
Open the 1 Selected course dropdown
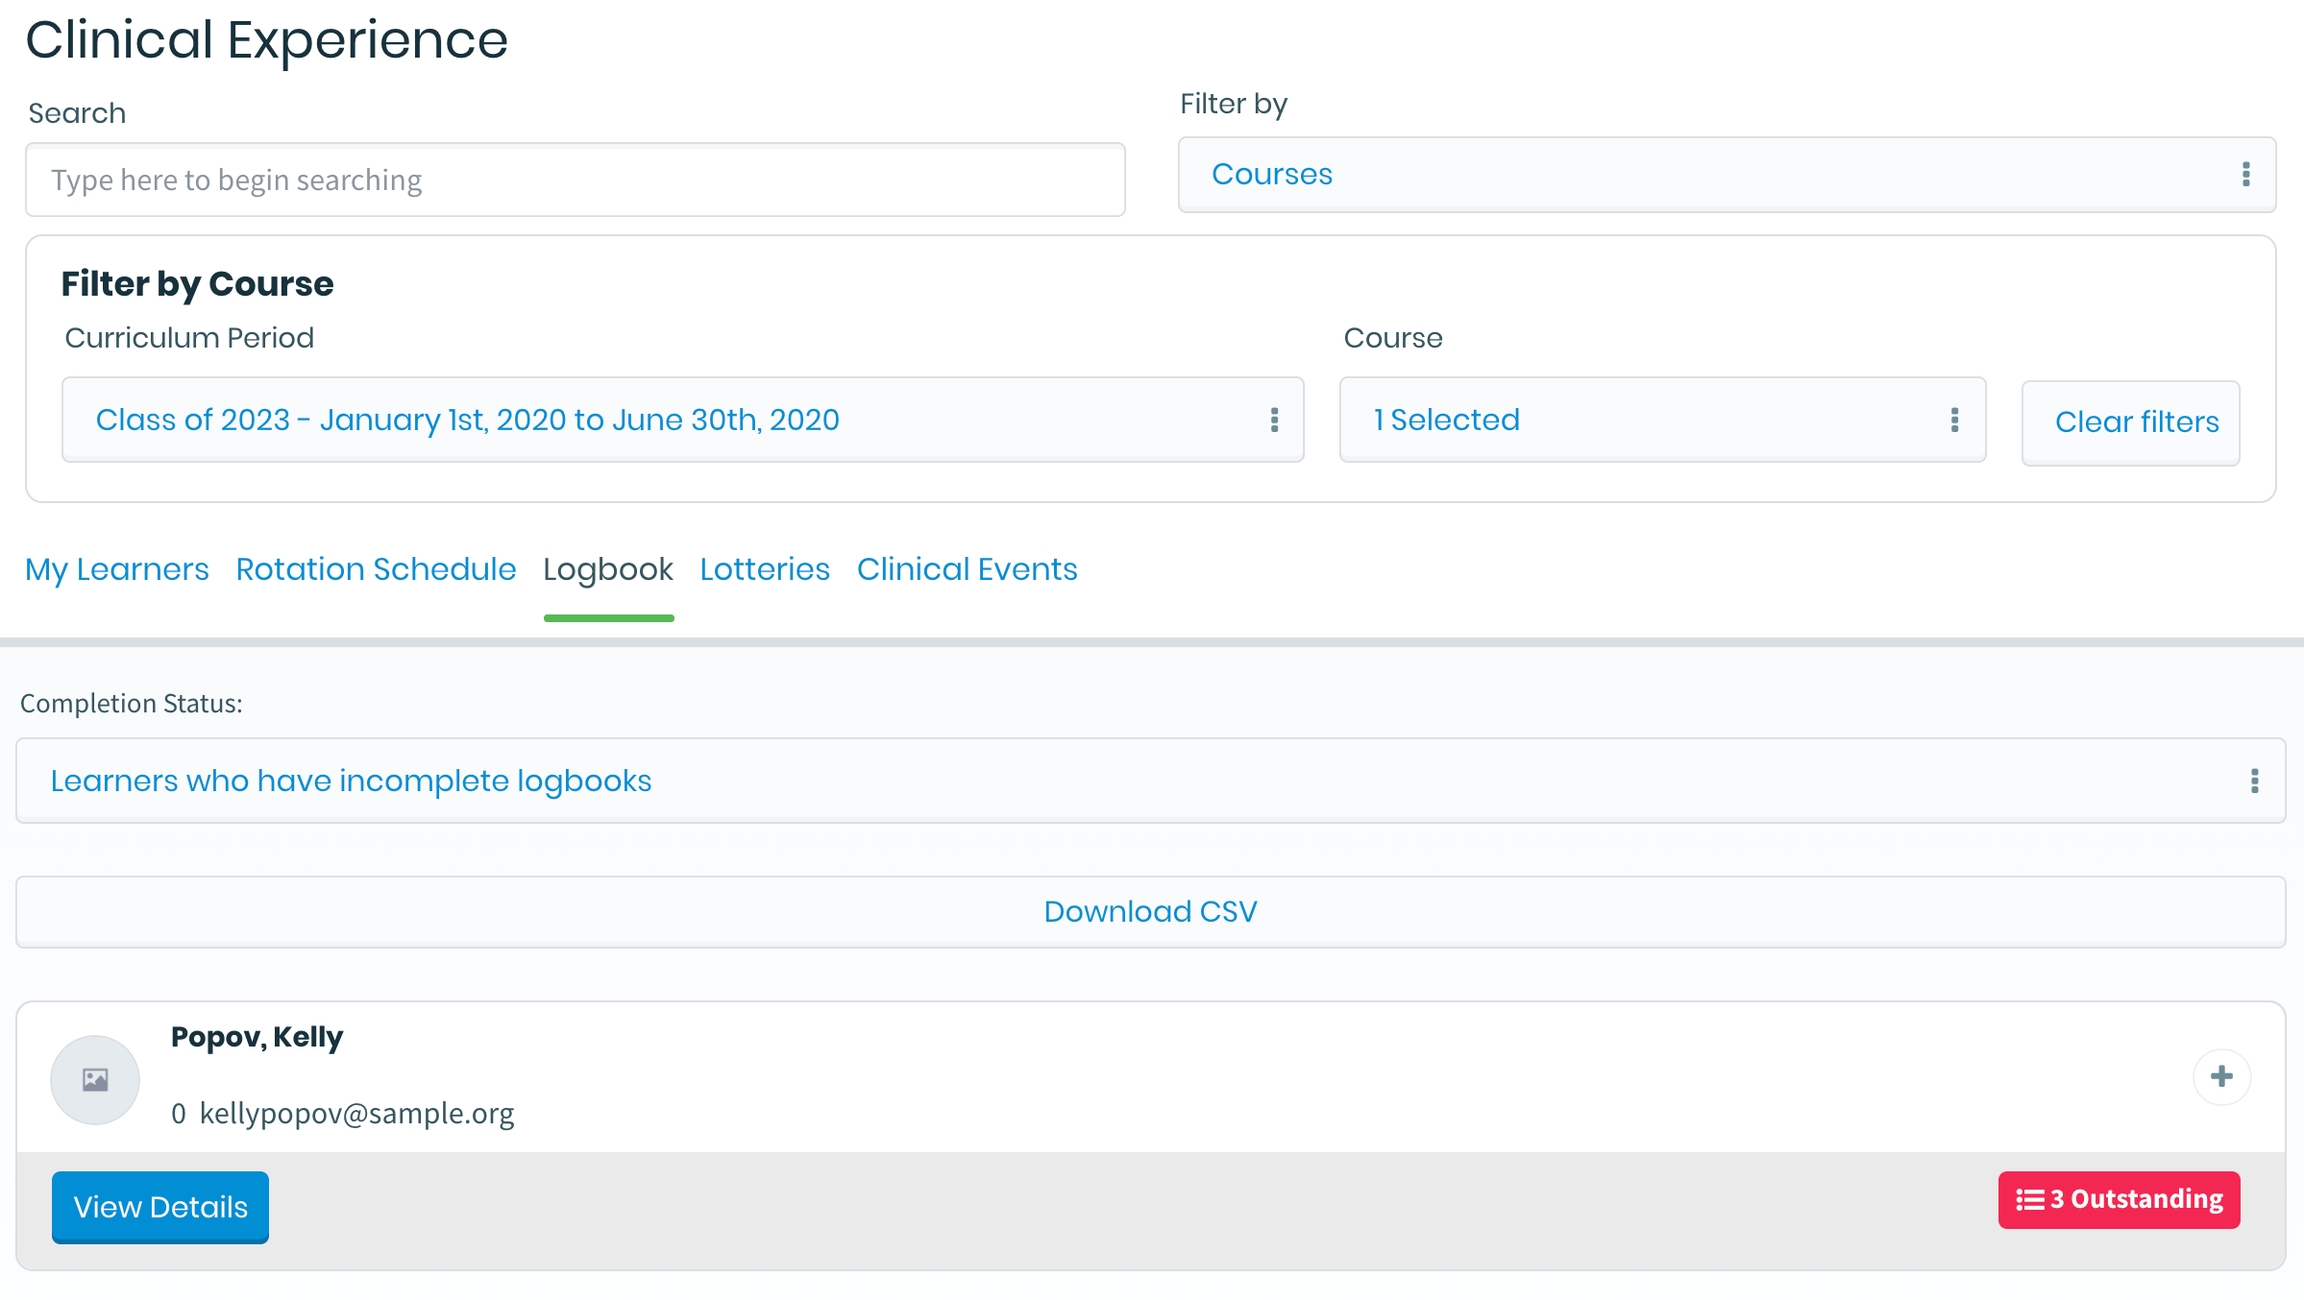click(1640, 420)
